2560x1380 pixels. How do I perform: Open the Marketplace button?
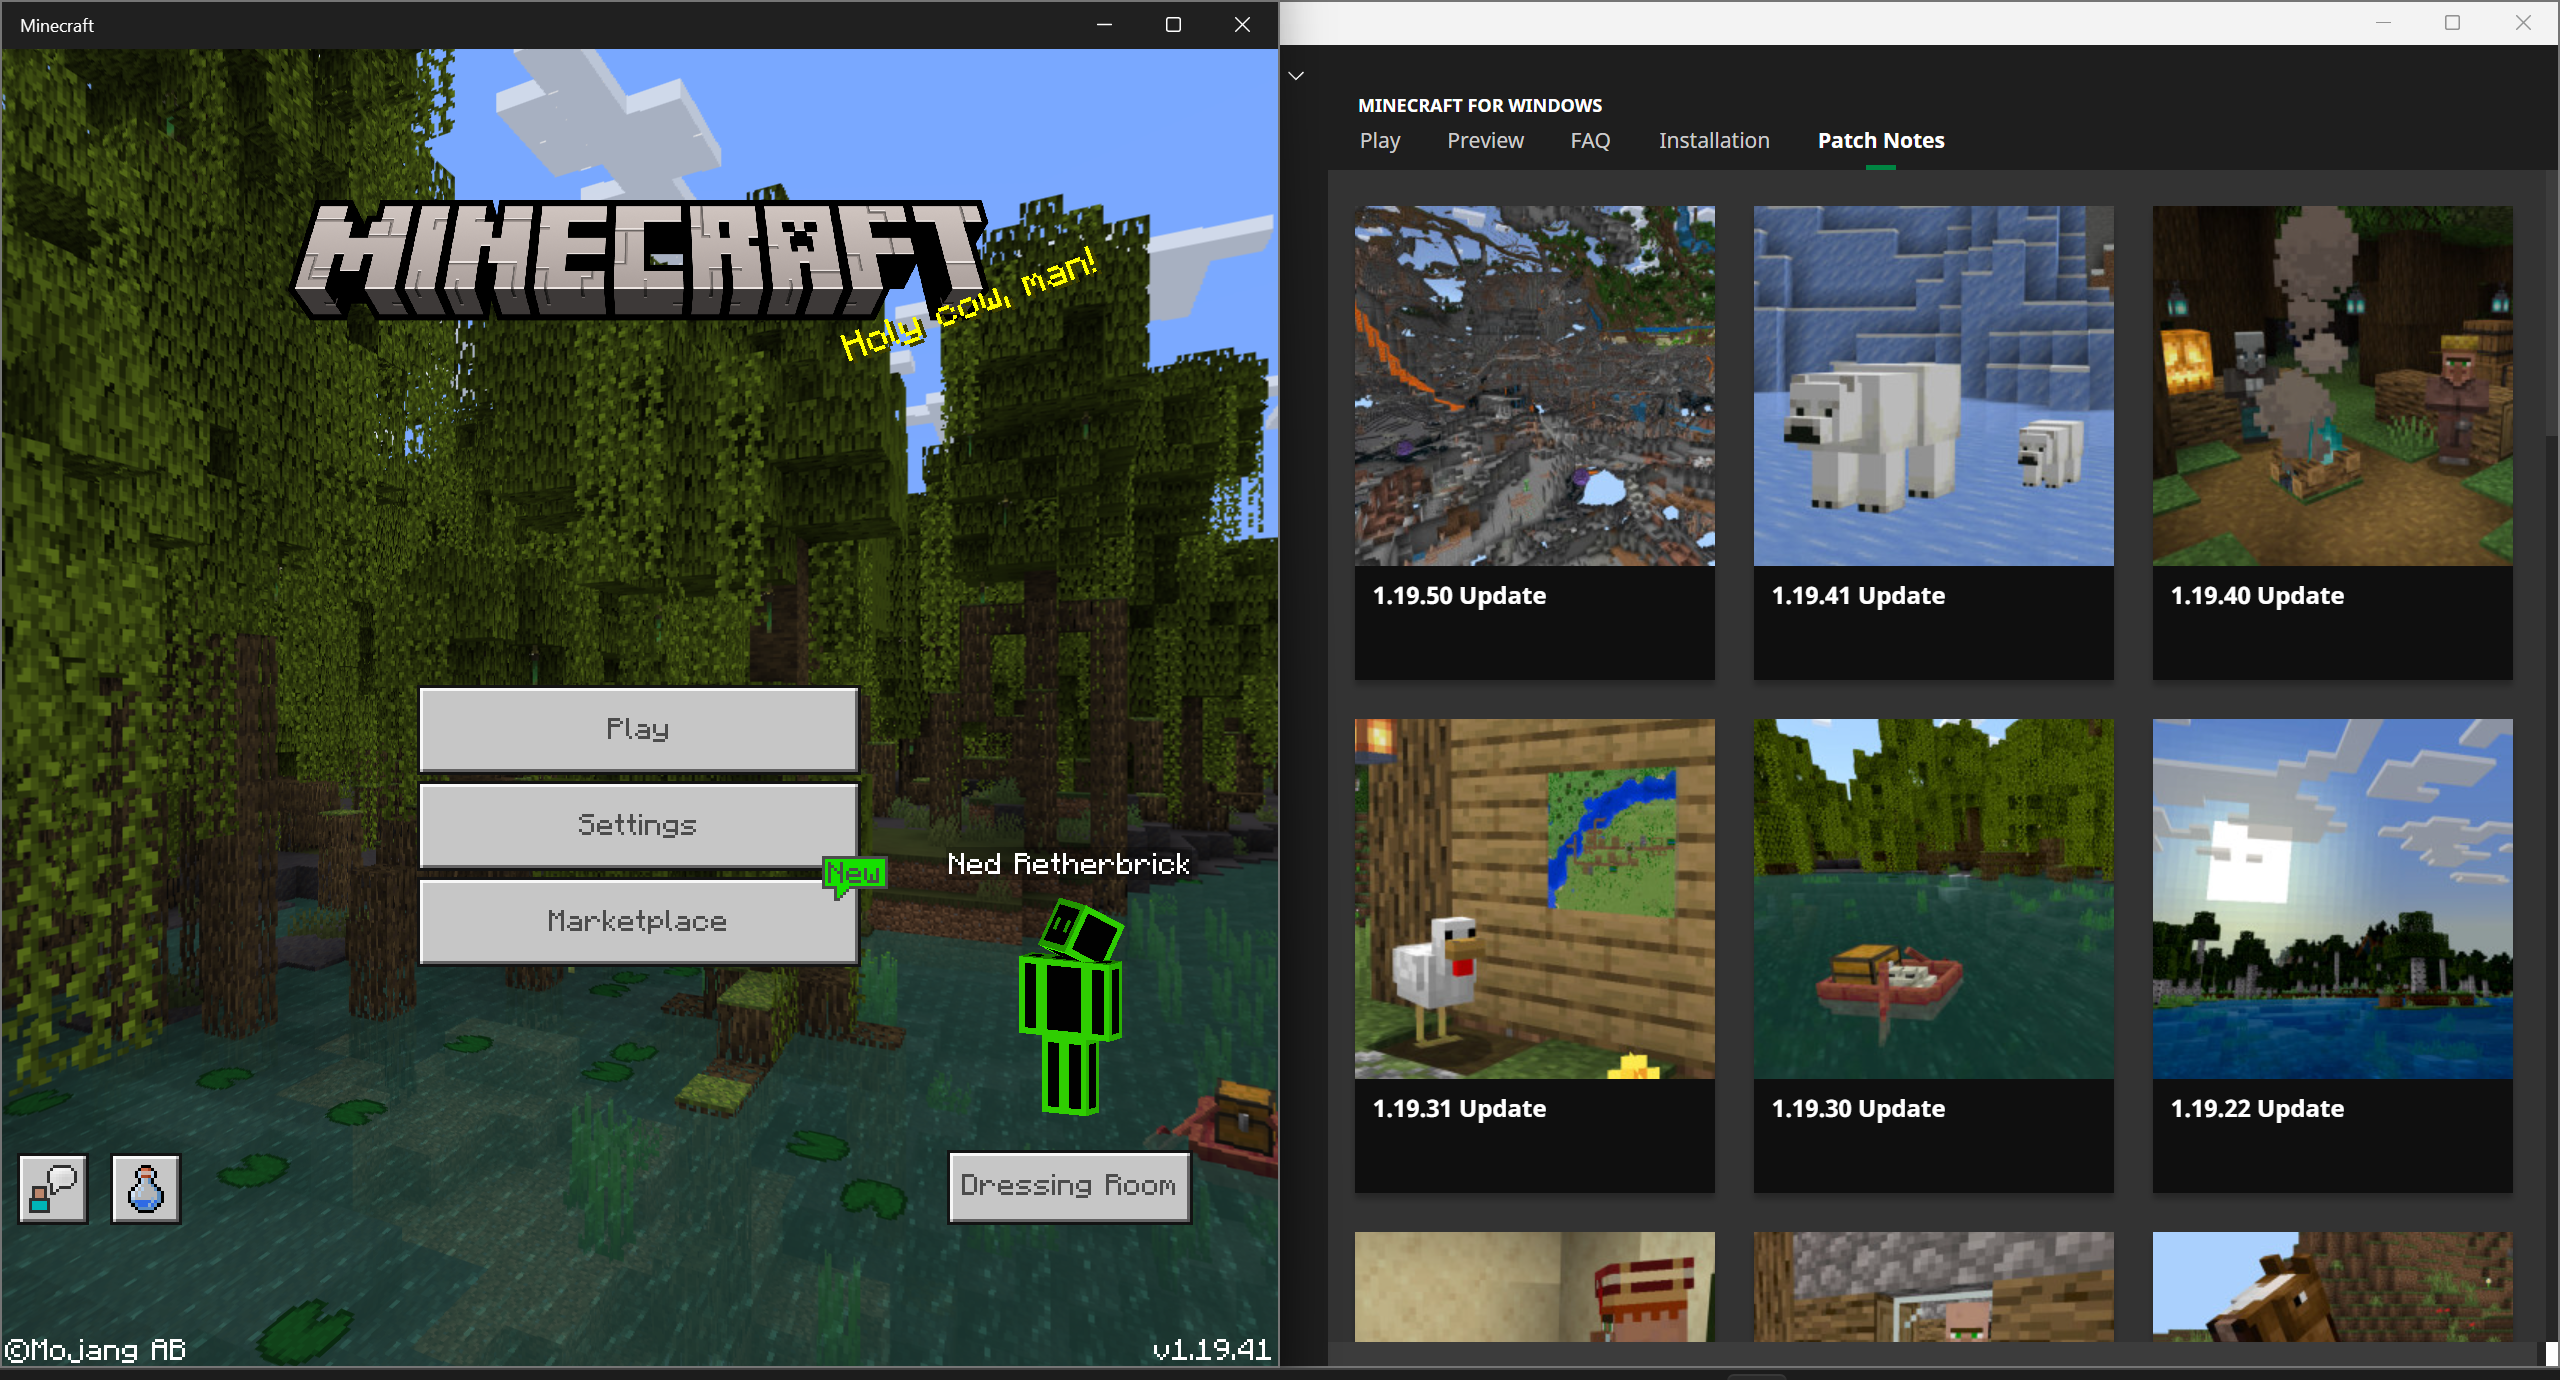click(638, 921)
